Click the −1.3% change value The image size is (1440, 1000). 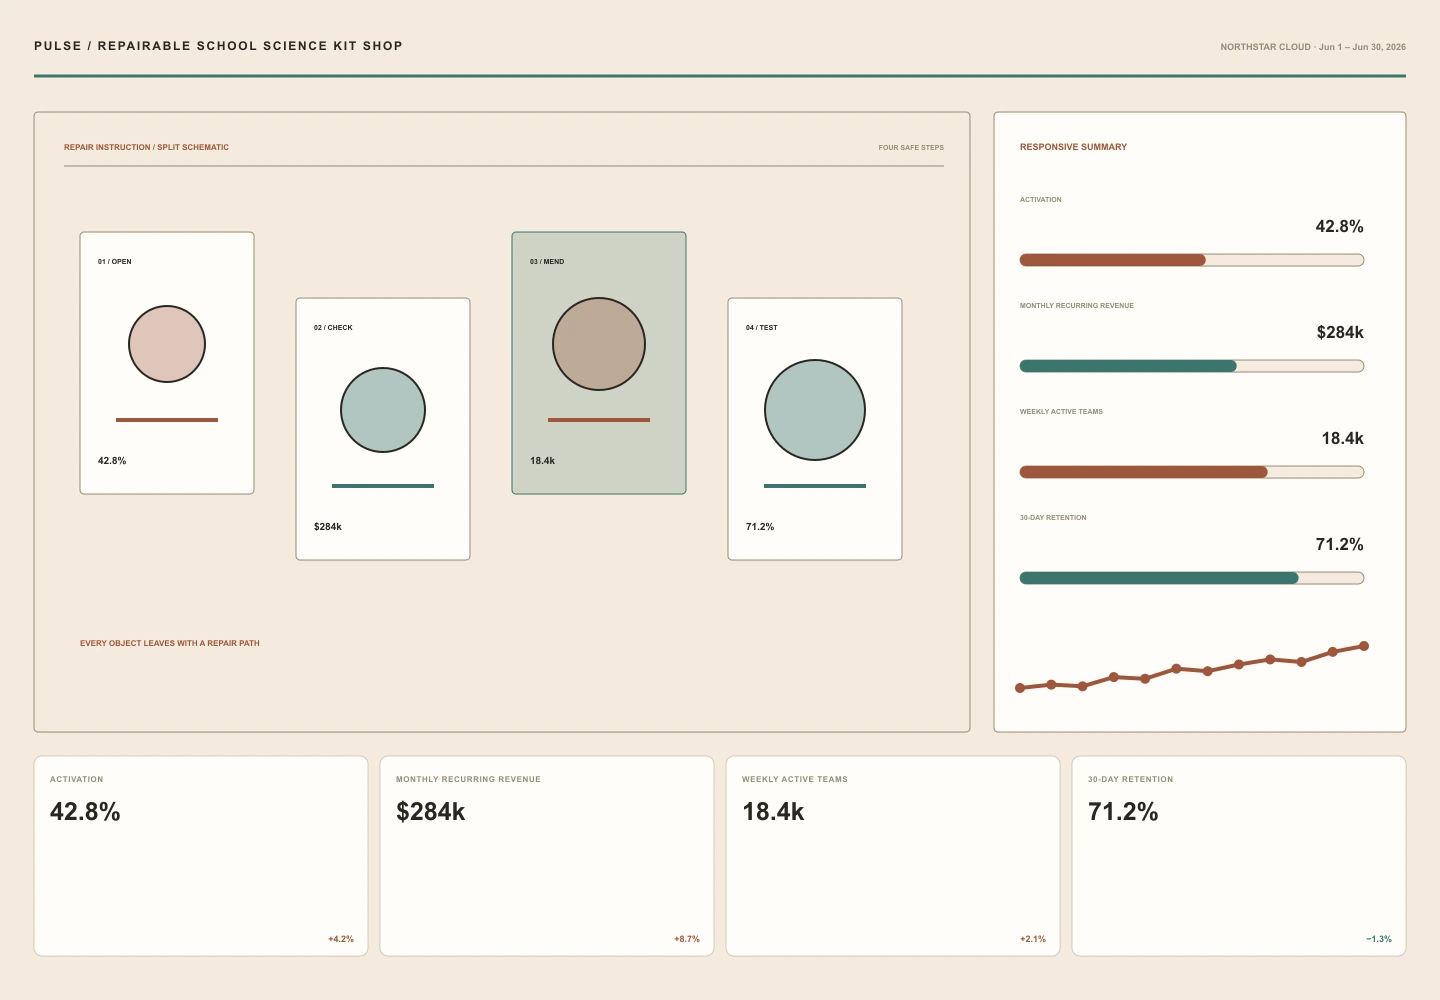[x=1379, y=939]
